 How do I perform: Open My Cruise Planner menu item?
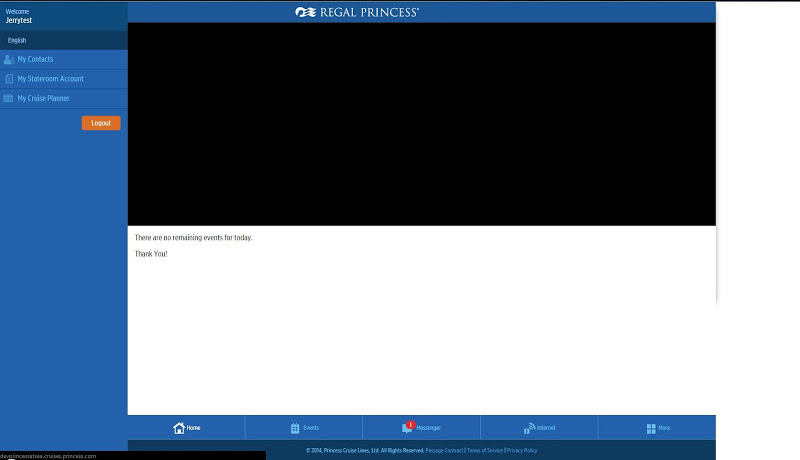click(x=64, y=98)
